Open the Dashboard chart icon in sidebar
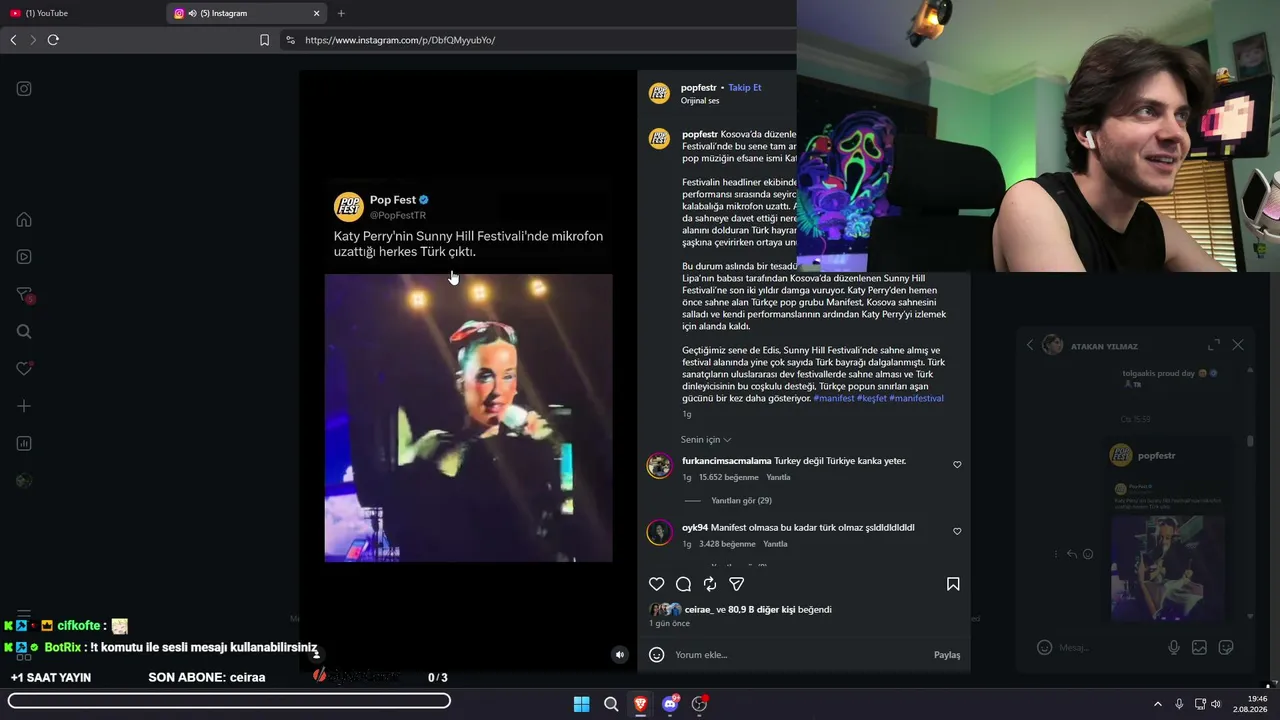The height and width of the screenshot is (720, 1280). 24,443
